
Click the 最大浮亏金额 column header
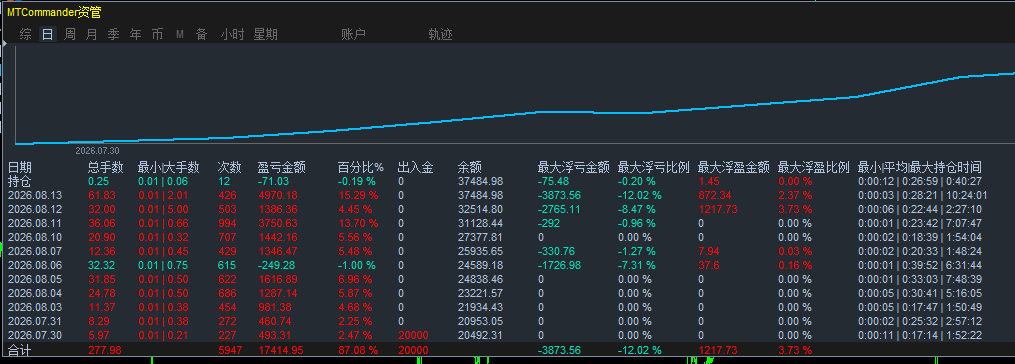point(574,168)
